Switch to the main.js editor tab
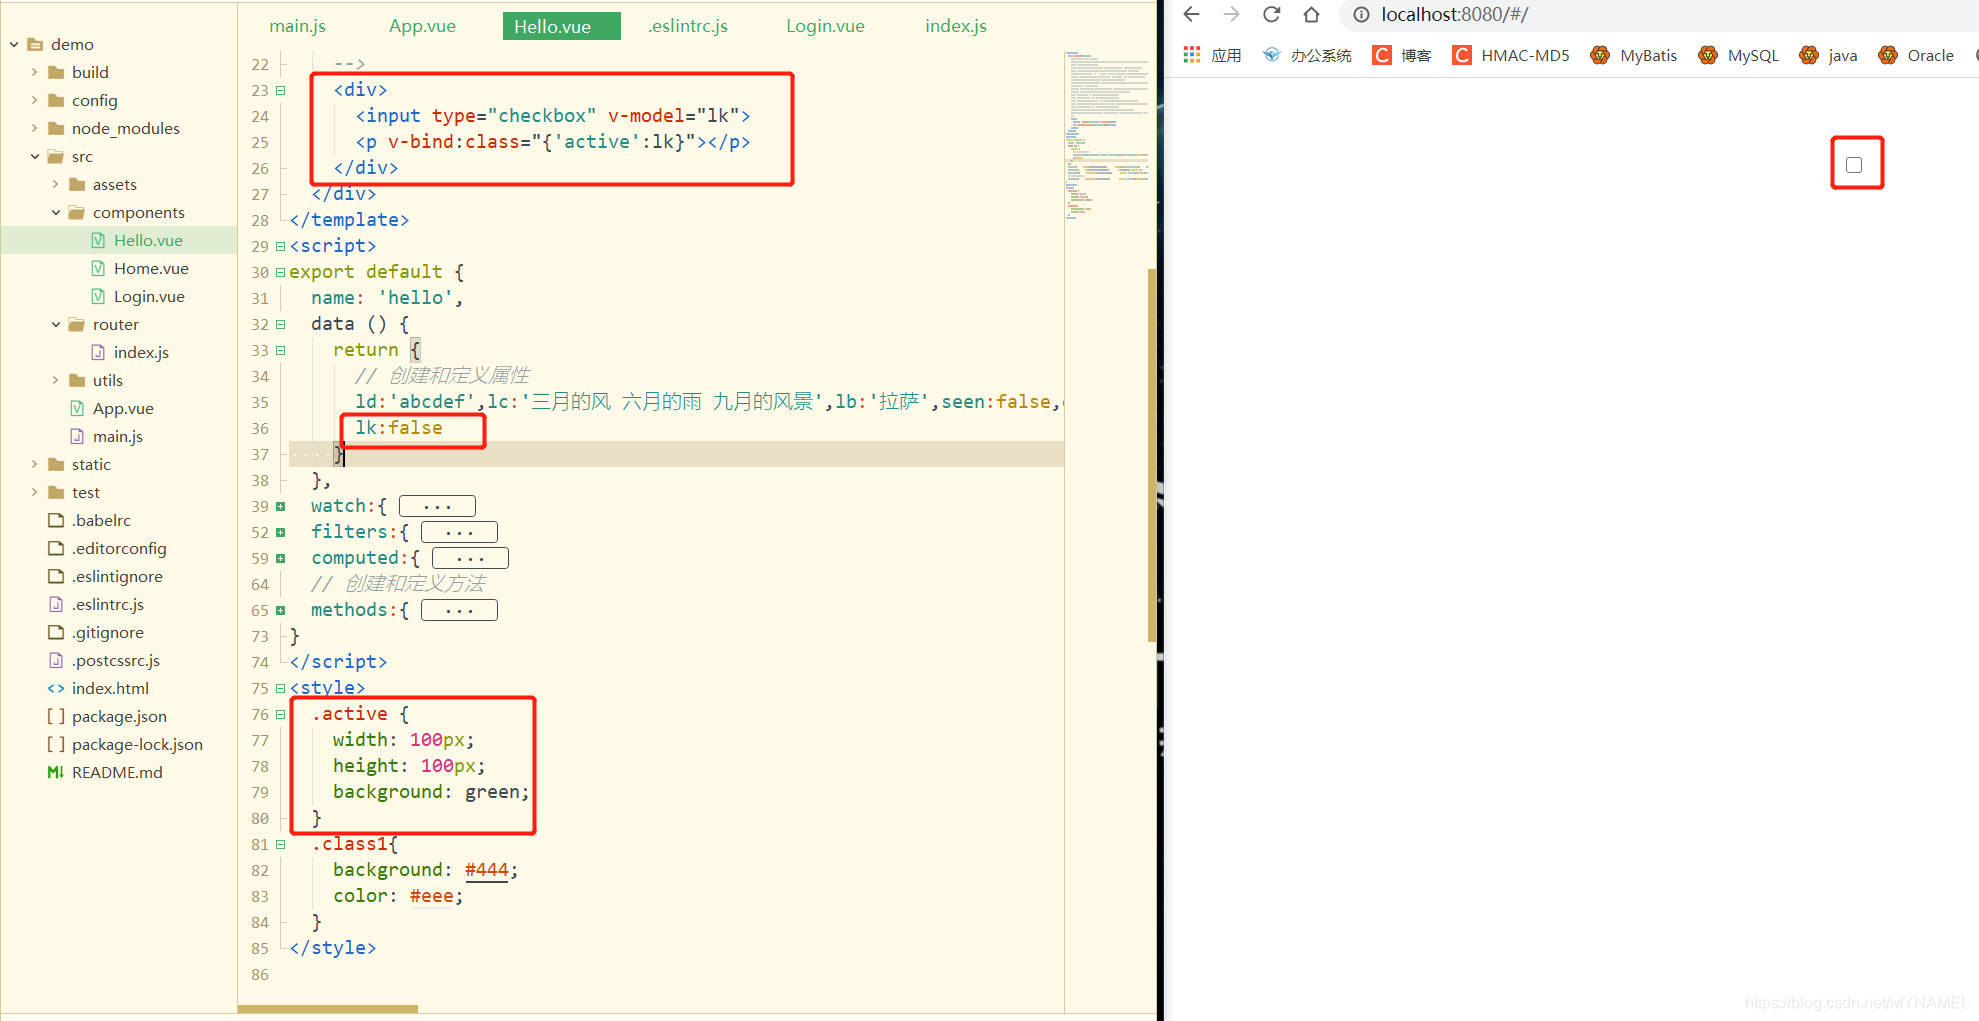 (x=298, y=26)
